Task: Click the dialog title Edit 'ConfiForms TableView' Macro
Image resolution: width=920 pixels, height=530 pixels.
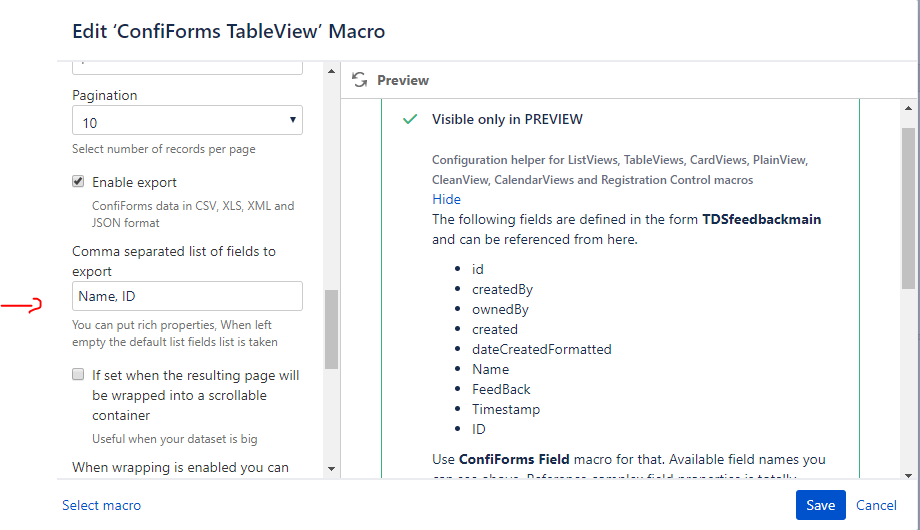Action: pyautogui.click(x=229, y=31)
